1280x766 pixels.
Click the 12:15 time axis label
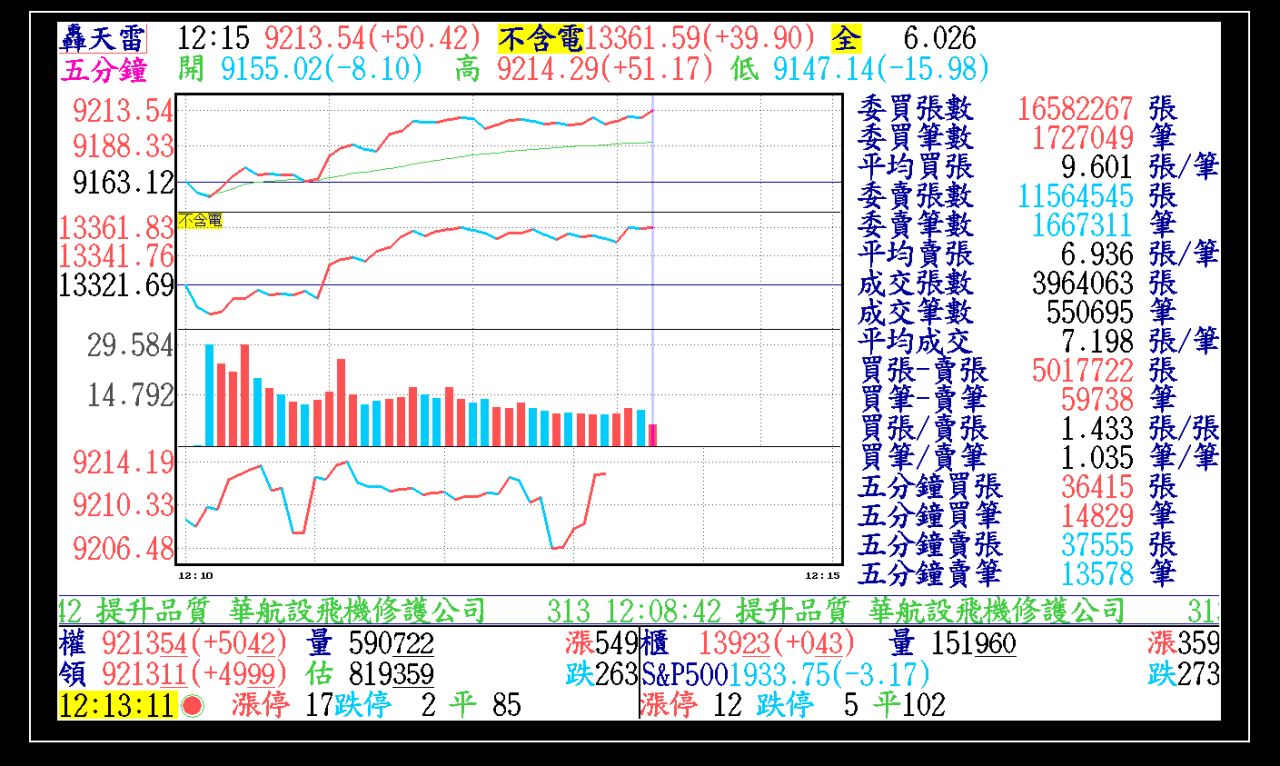(822, 576)
